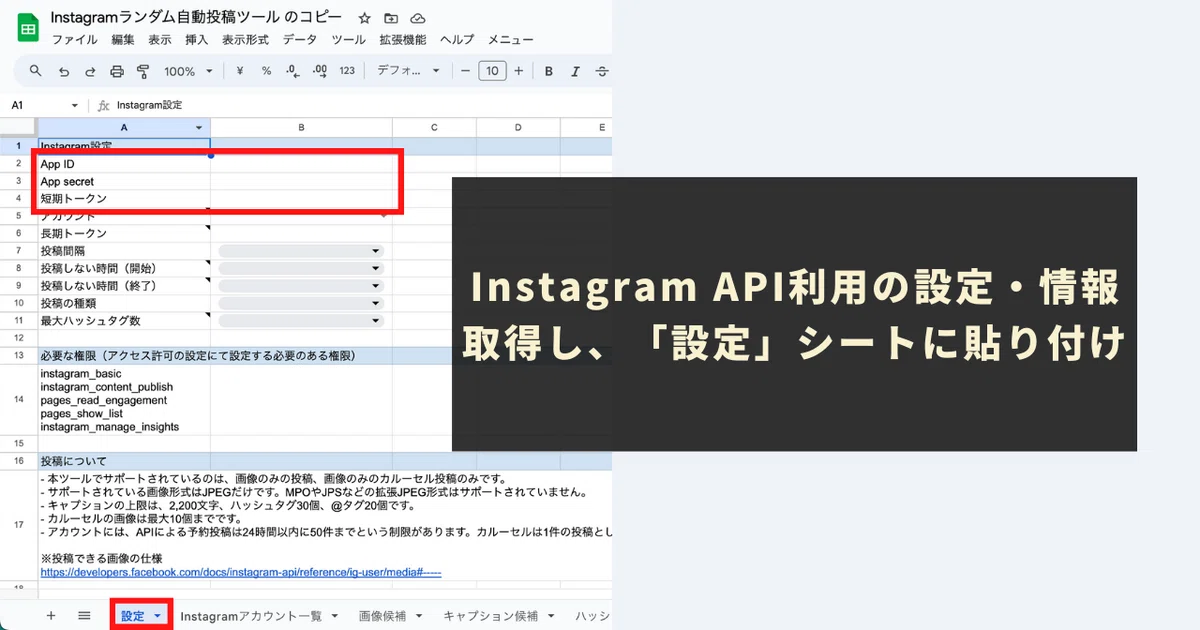Open the 拡張機能 menu
The height and width of the screenshot is (630, 1200).
click(403, 40)
